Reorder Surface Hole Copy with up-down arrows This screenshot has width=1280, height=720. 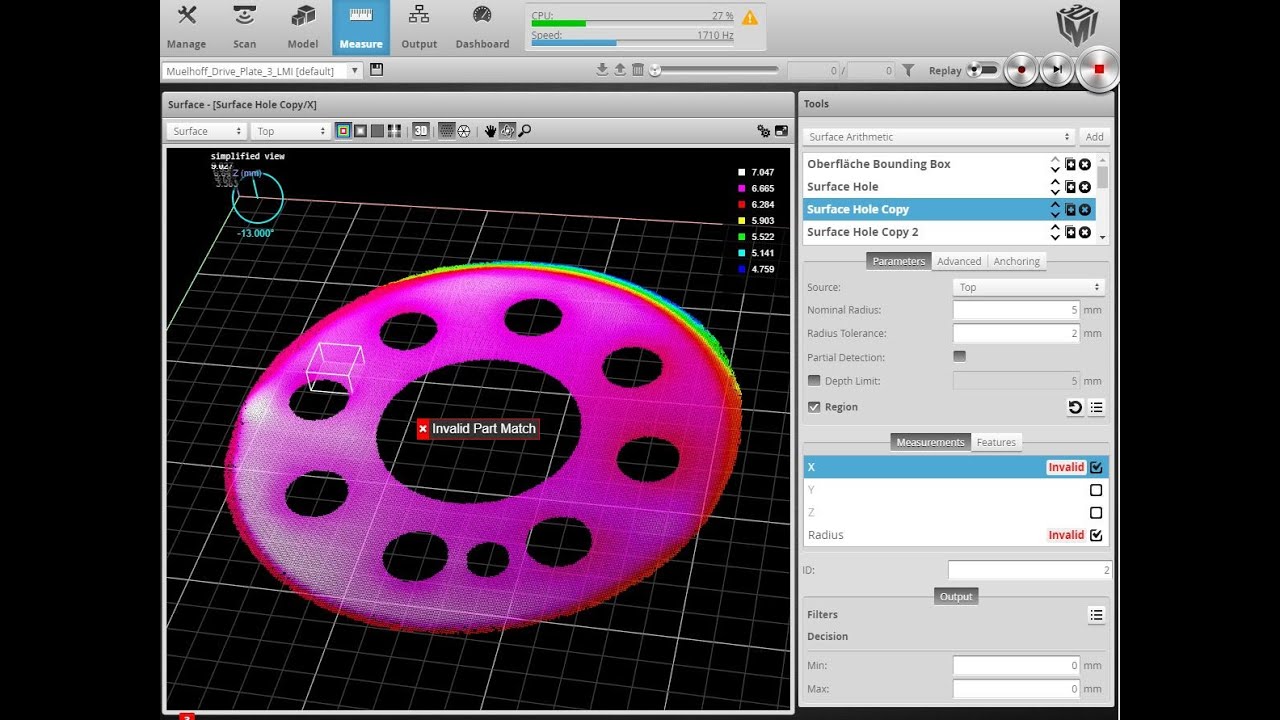(x=1055, y=210)
